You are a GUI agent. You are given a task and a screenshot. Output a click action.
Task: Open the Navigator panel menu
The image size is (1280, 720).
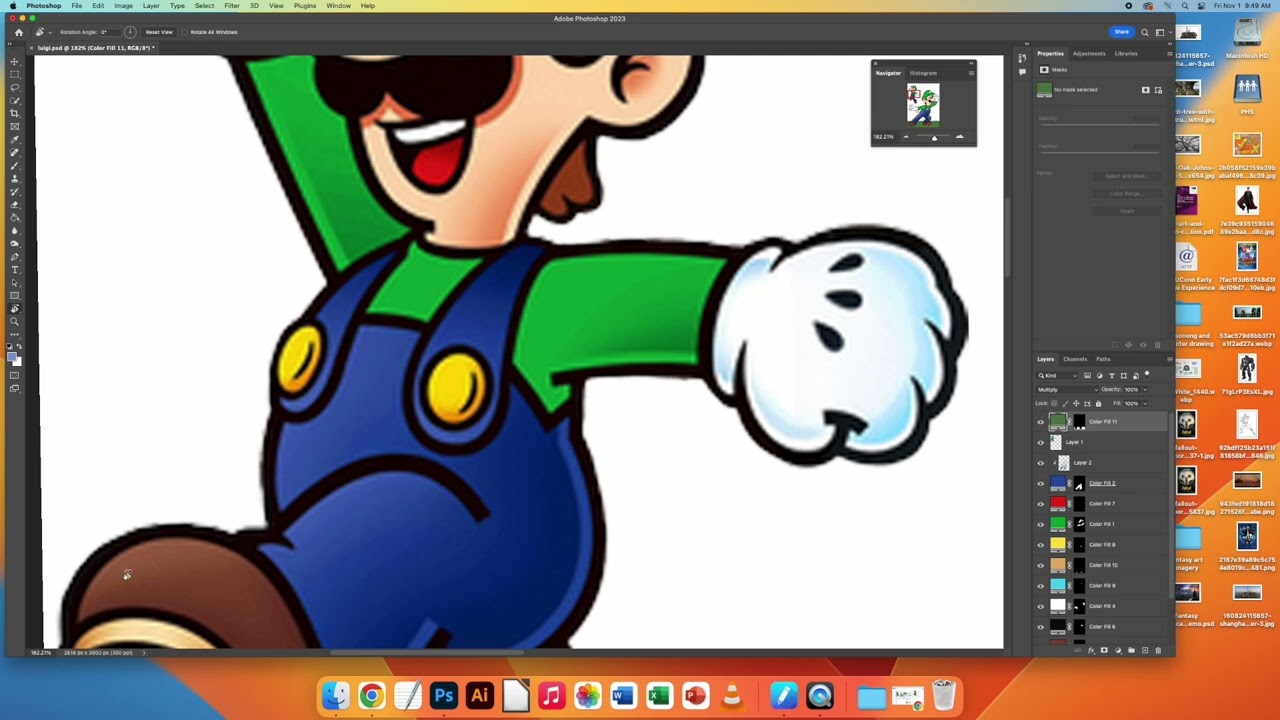[x=971, y=73]
